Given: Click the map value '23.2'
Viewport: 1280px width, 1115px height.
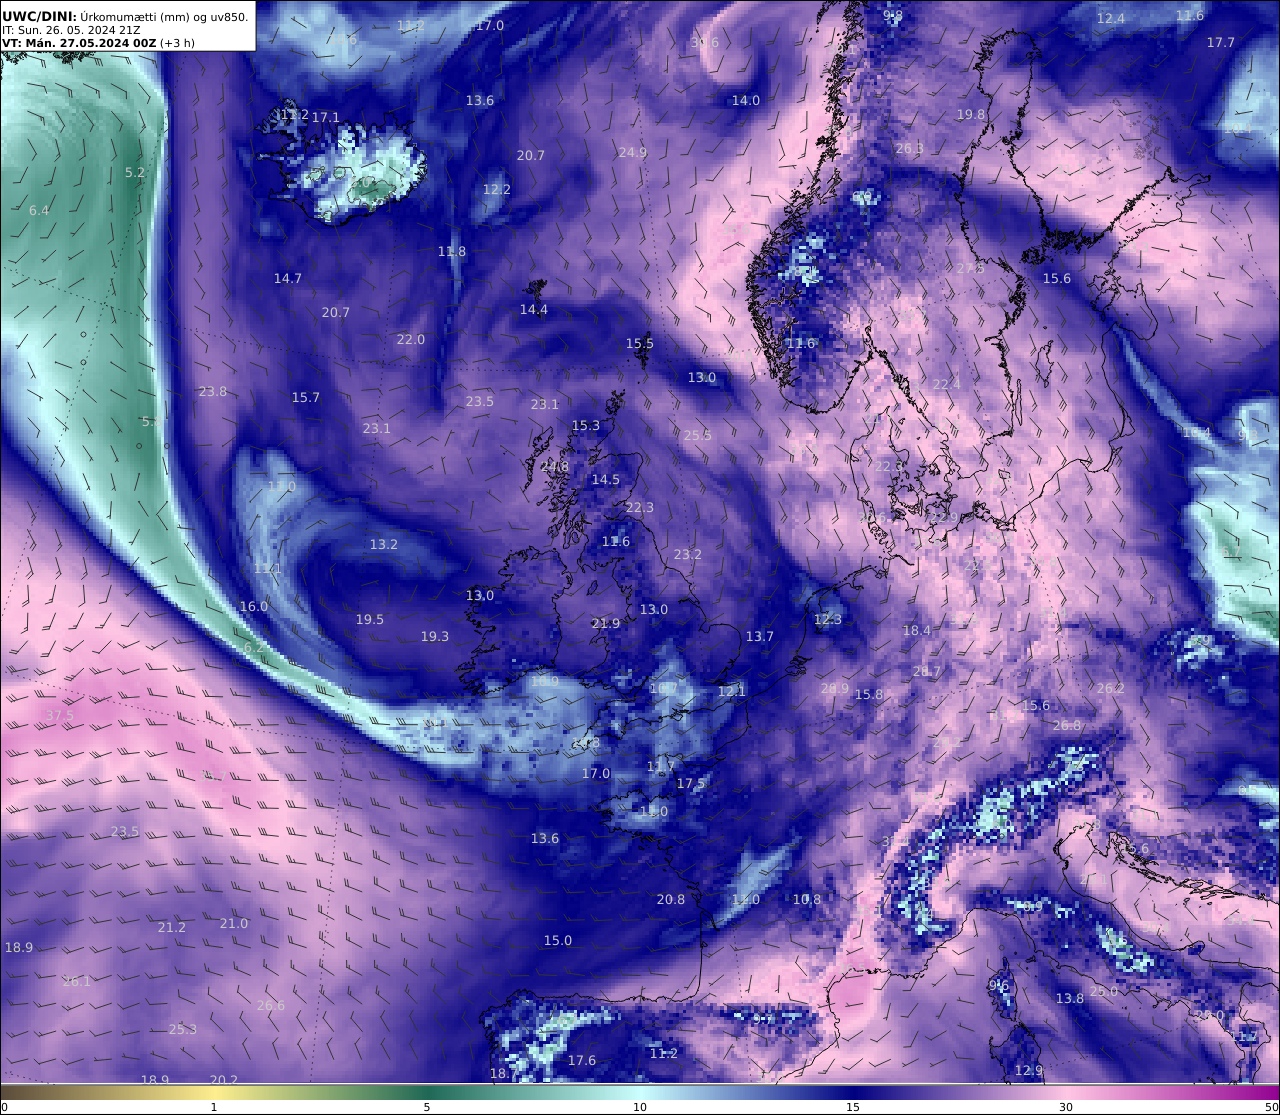Looking at the screenshot, I should 688,554.
